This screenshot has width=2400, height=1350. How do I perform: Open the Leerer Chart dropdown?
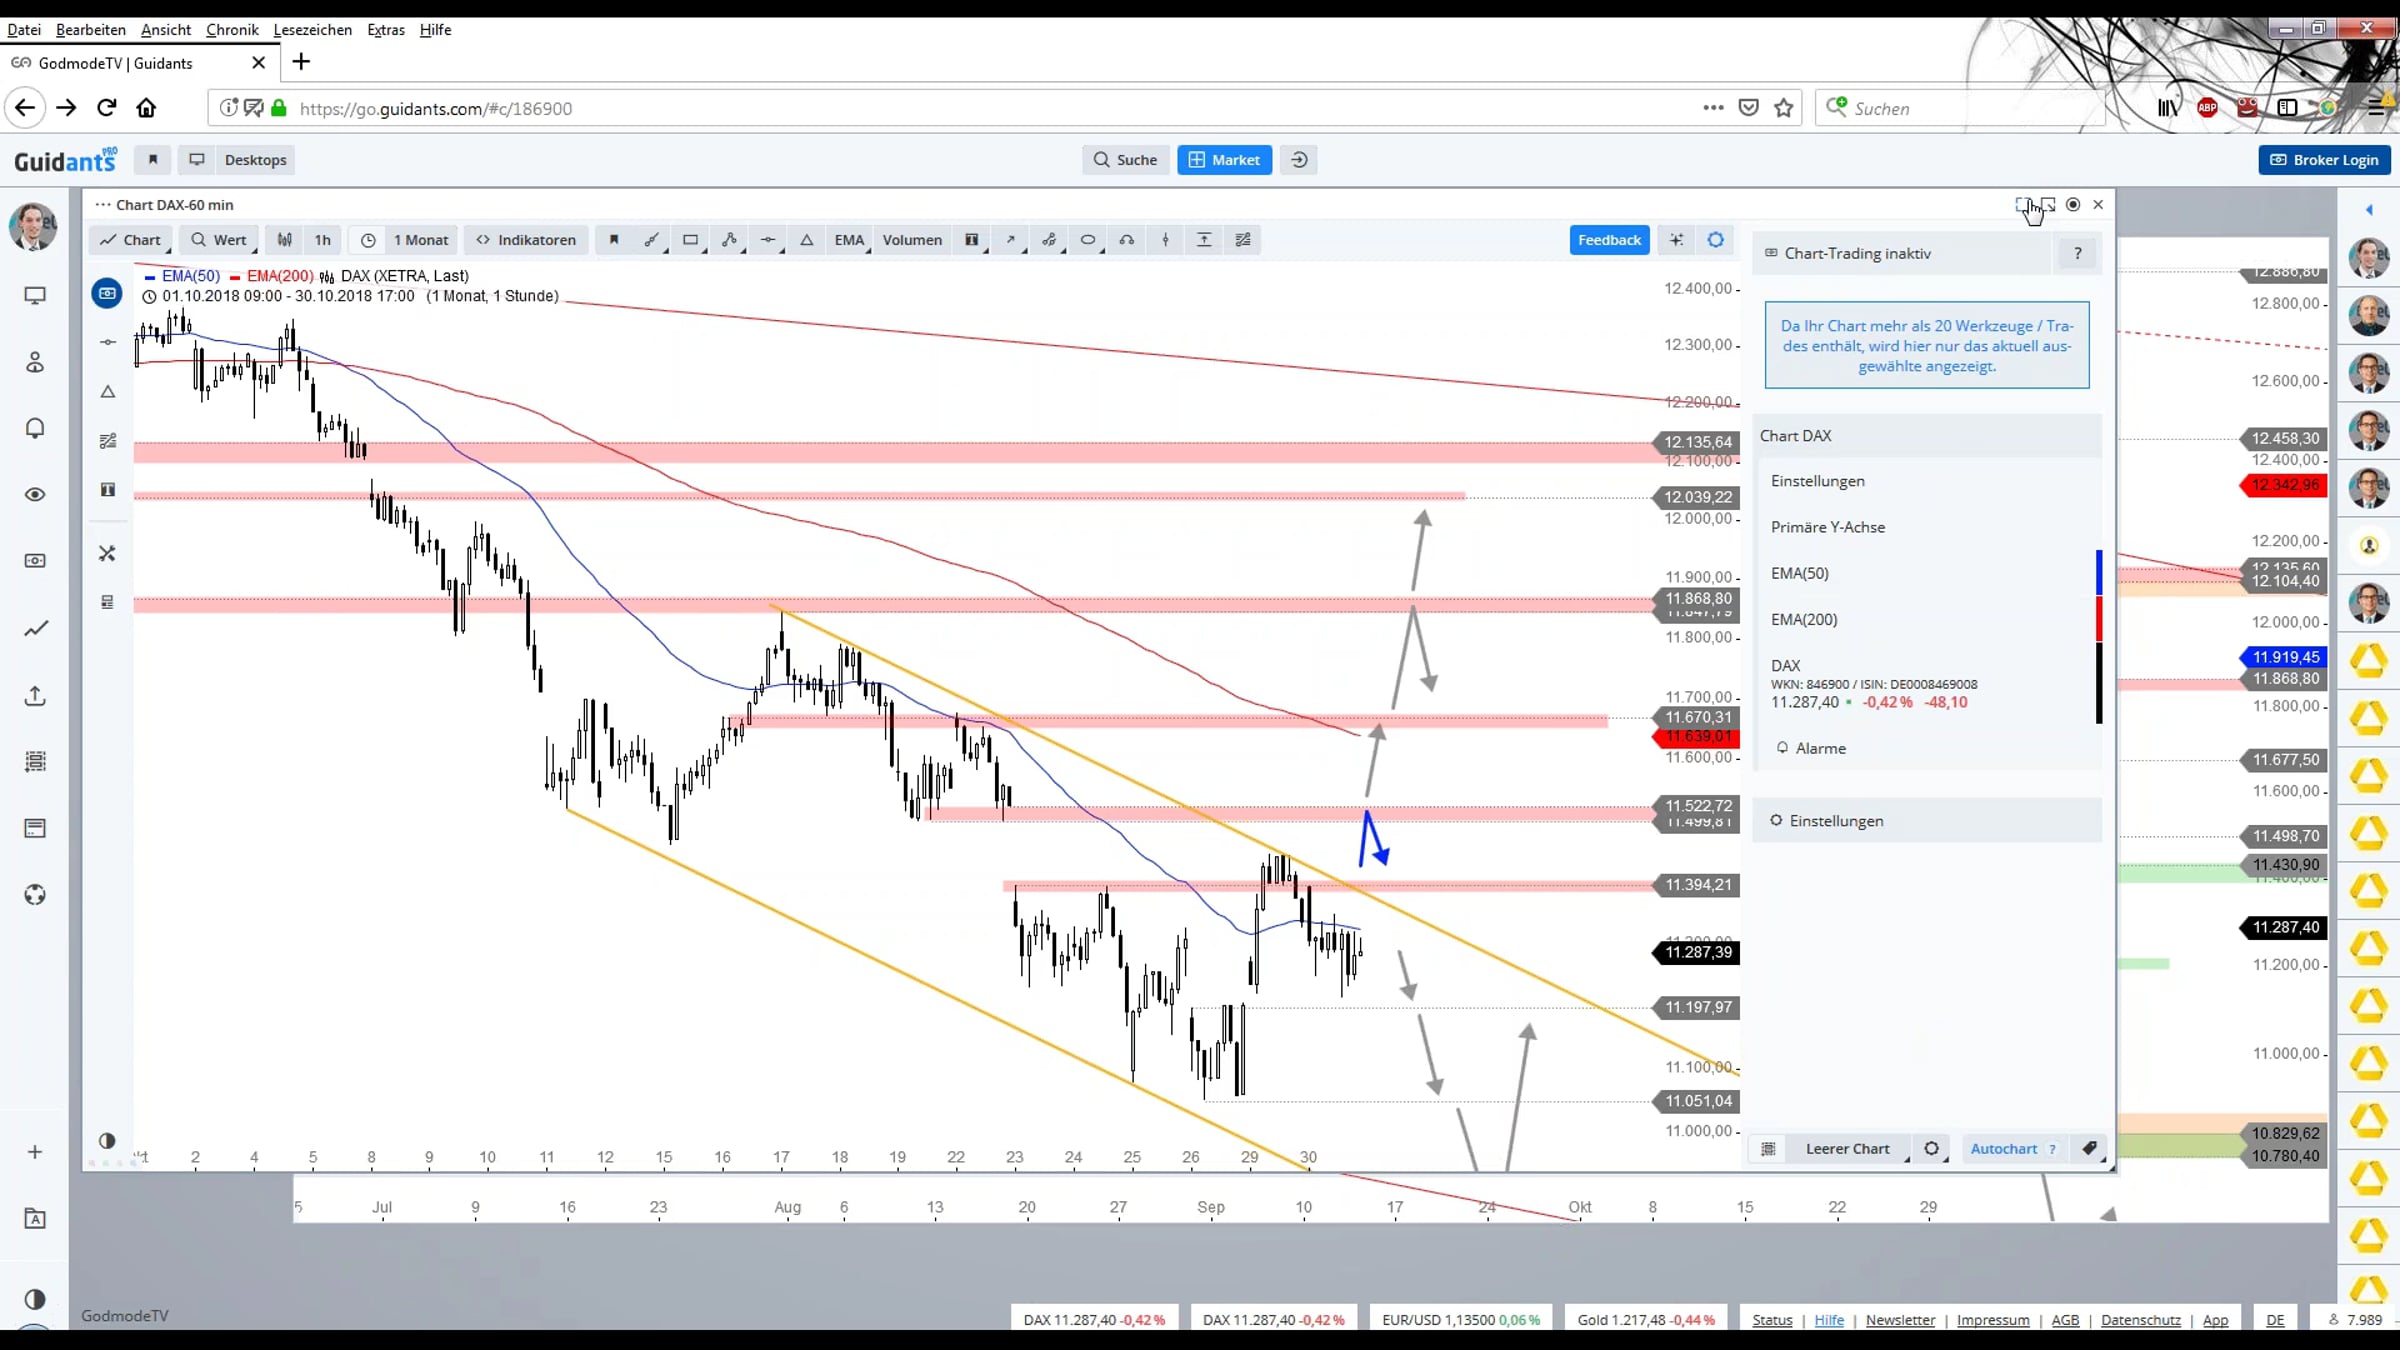coord(1849,1149)
